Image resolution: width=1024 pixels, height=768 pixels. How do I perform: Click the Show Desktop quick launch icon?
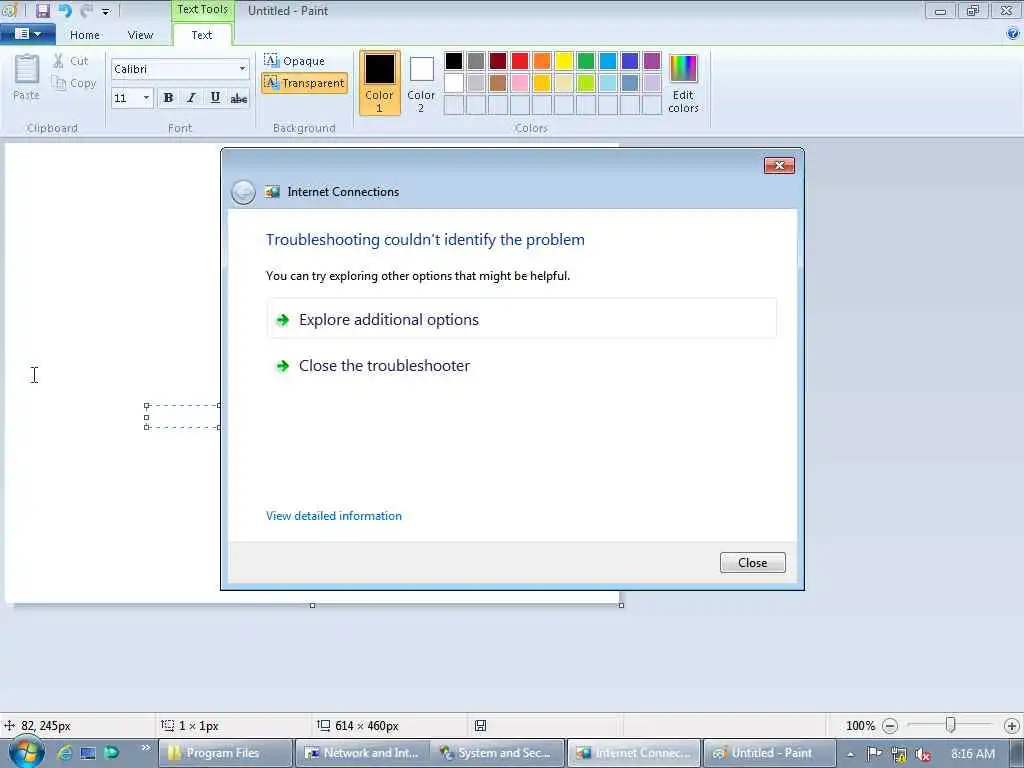88,753
